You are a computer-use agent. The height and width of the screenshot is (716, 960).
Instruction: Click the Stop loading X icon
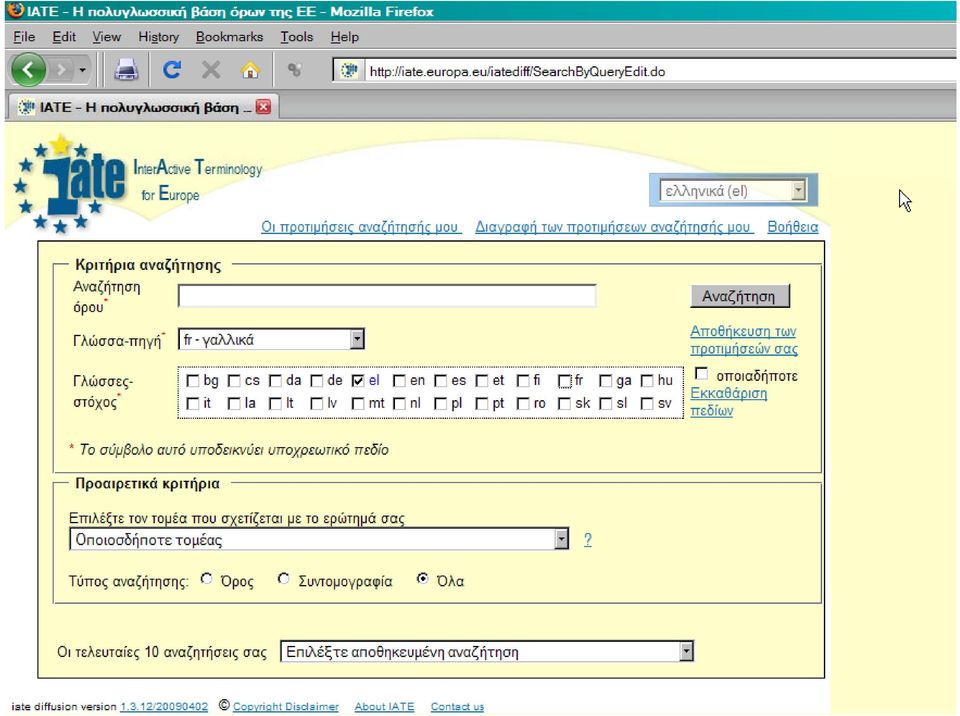click(211, 70)
